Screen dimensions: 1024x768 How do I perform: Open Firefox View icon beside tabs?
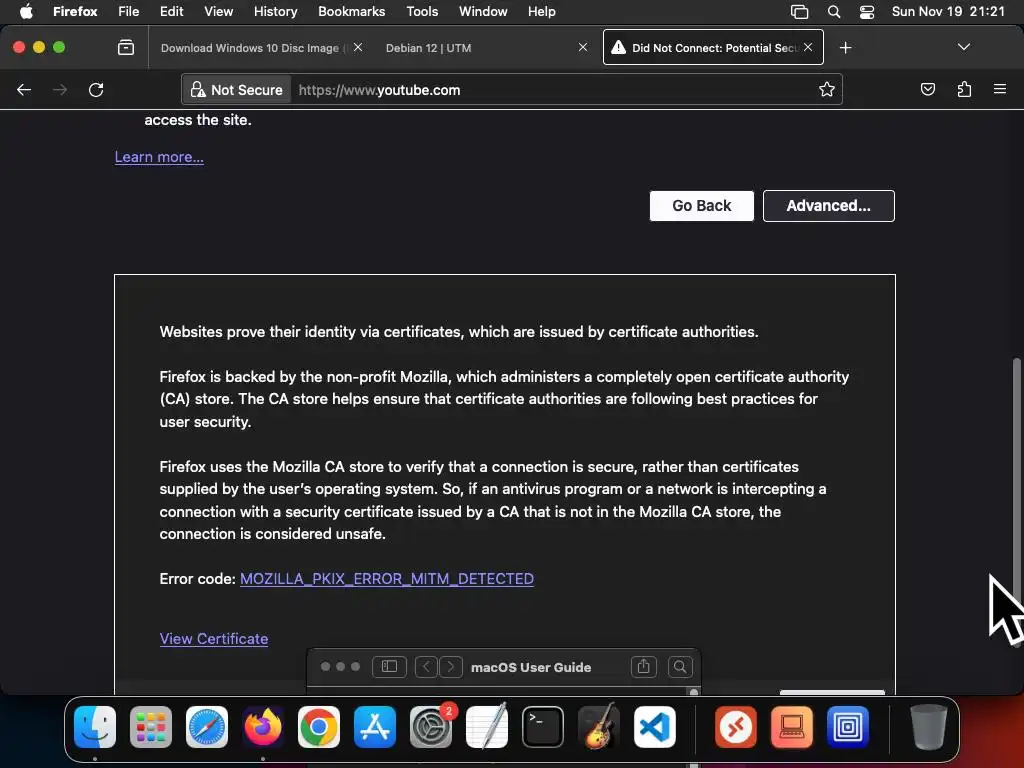[x=126, y=48]
